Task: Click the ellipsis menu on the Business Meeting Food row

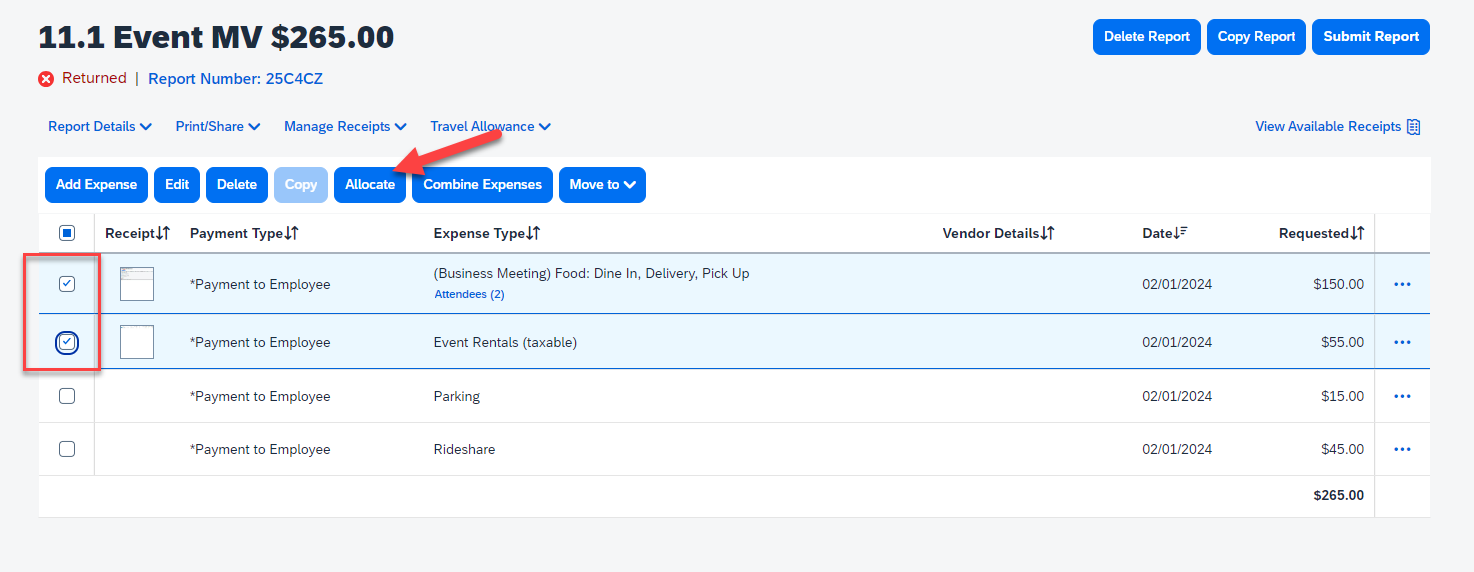Action: (1402, 284)
